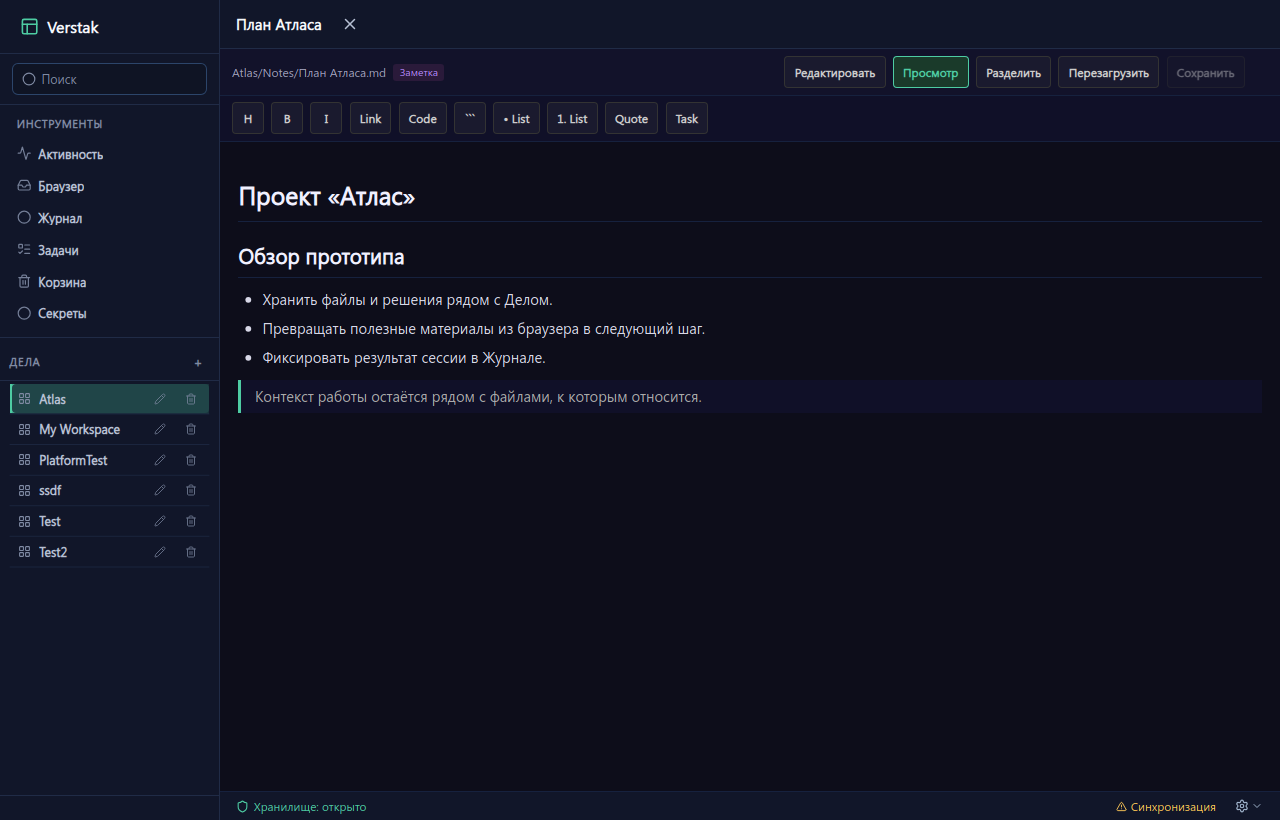
Task: Click the Синхронизация warning status
Action: (x=1166, y=807)
